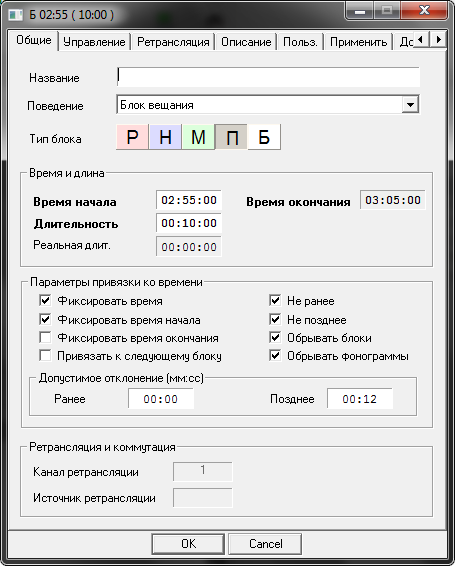Enable Фиксировать время окончания
The width and height of the screenshot is (455, 566).
[45, 338]
